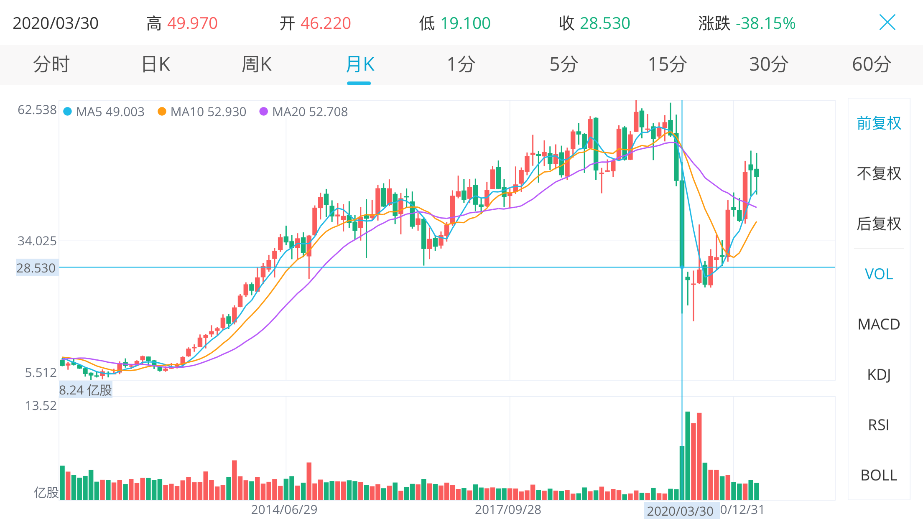Switch the indicator to MACD

pos(879,324)
